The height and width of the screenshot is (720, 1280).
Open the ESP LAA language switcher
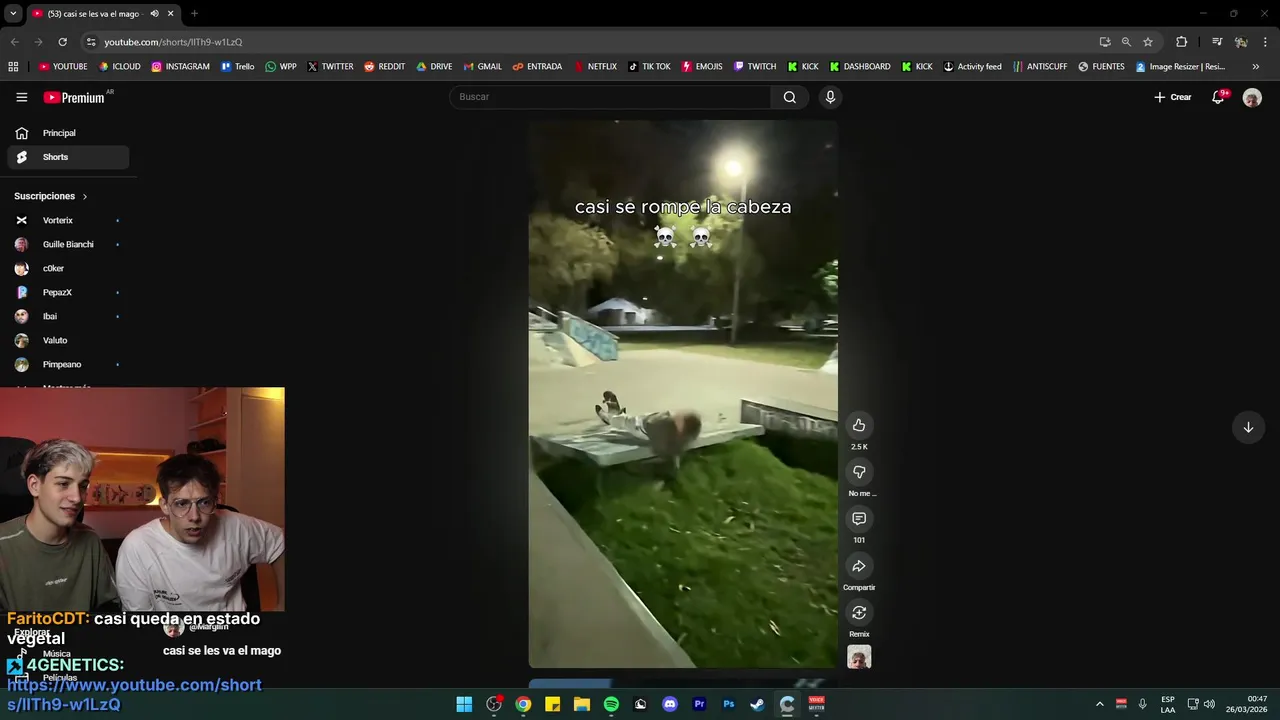1168,704
